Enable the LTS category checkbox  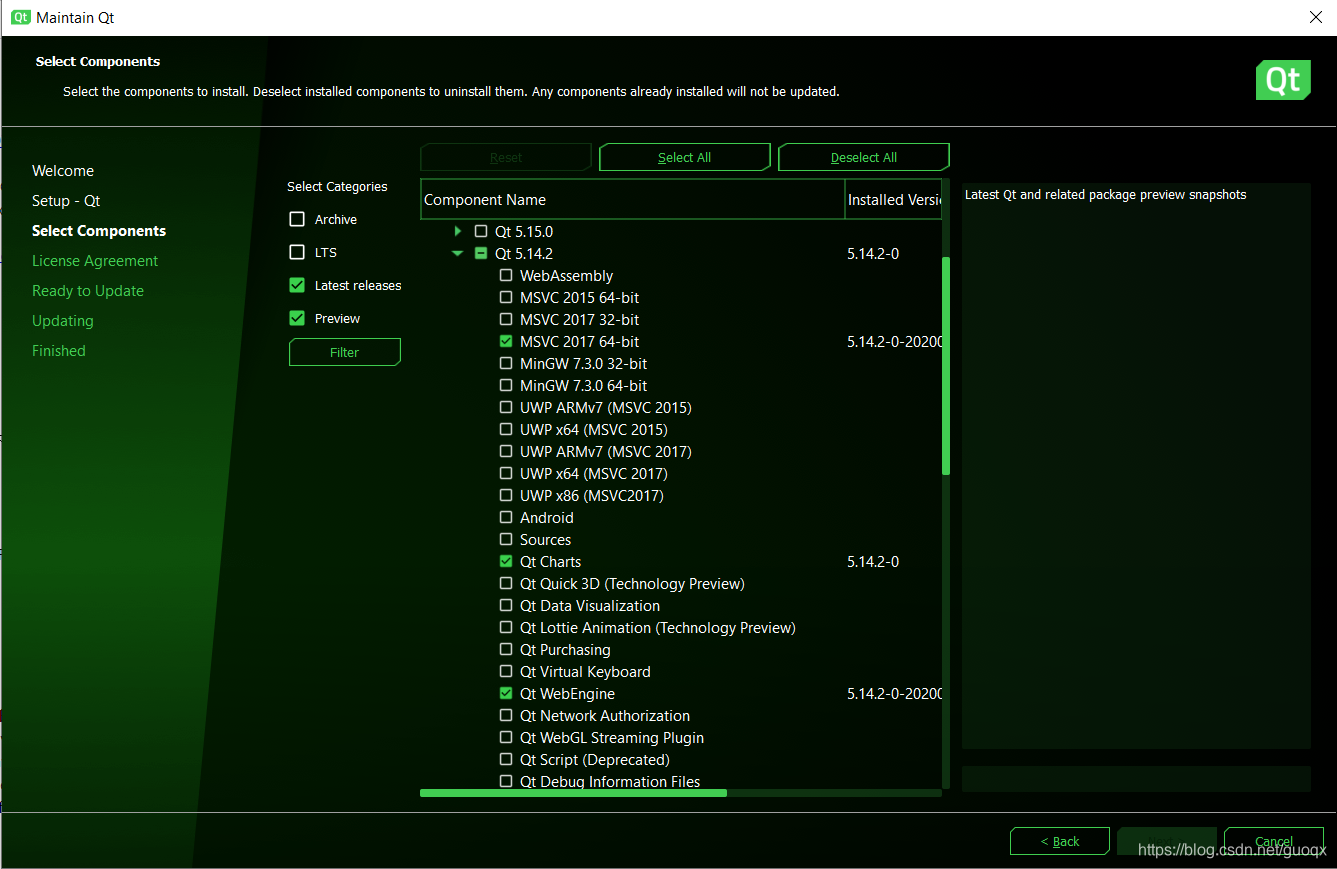[297, 252]
